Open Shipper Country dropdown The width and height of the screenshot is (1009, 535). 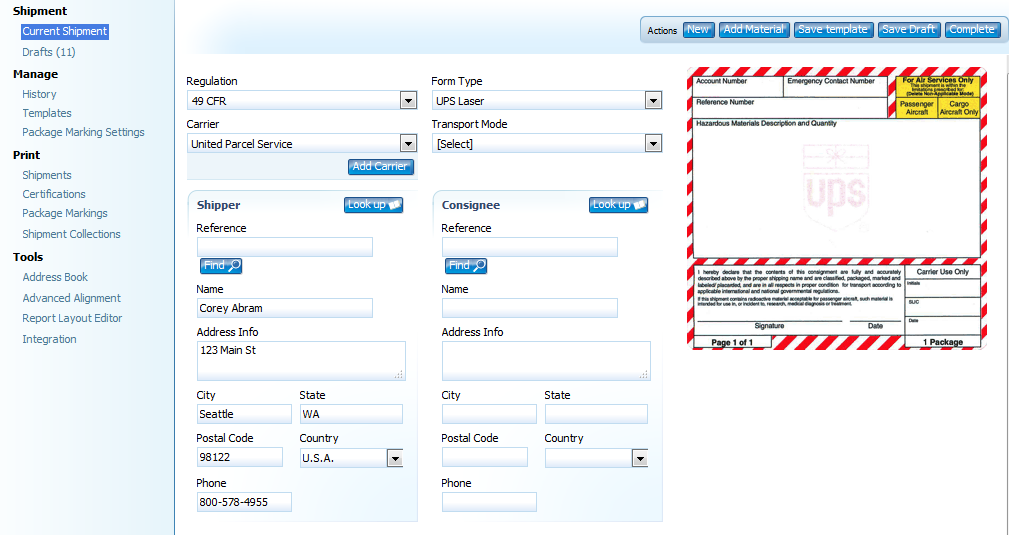394,458
